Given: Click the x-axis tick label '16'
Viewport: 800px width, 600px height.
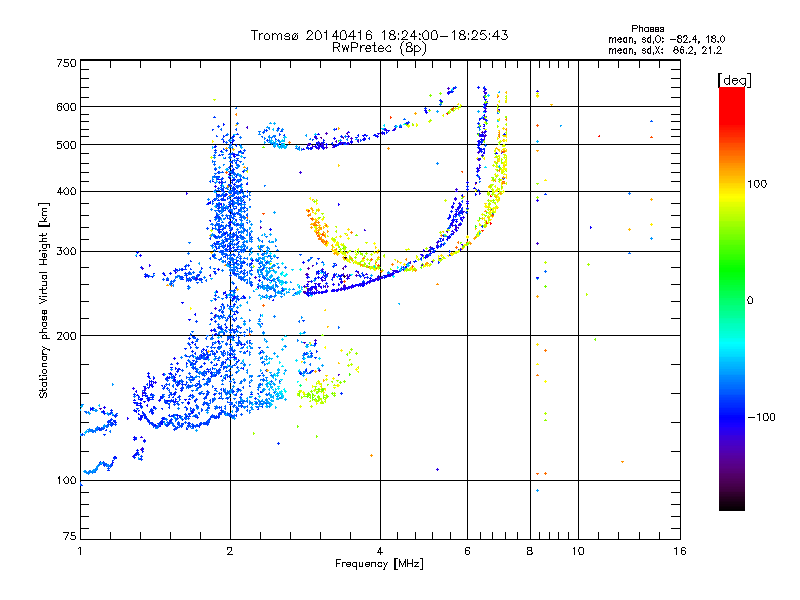Looking at the screenshot, I should (x=680, y=551).
